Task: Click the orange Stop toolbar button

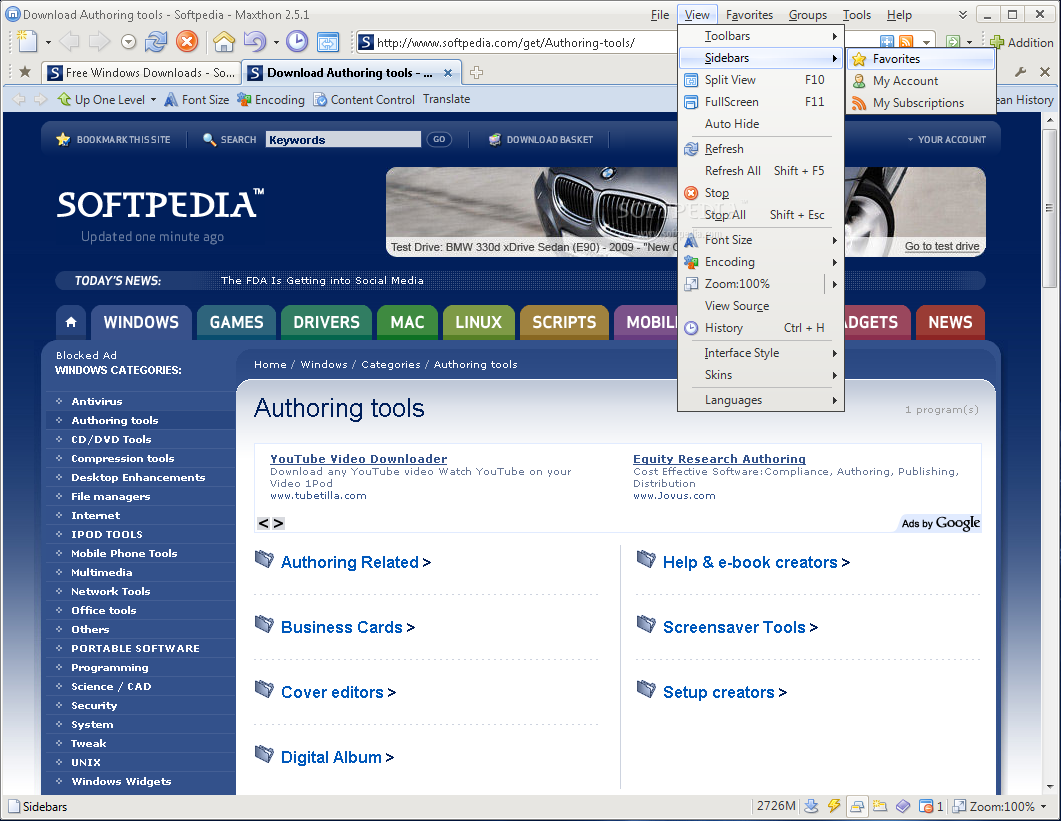Action: [x=187, y=42]
